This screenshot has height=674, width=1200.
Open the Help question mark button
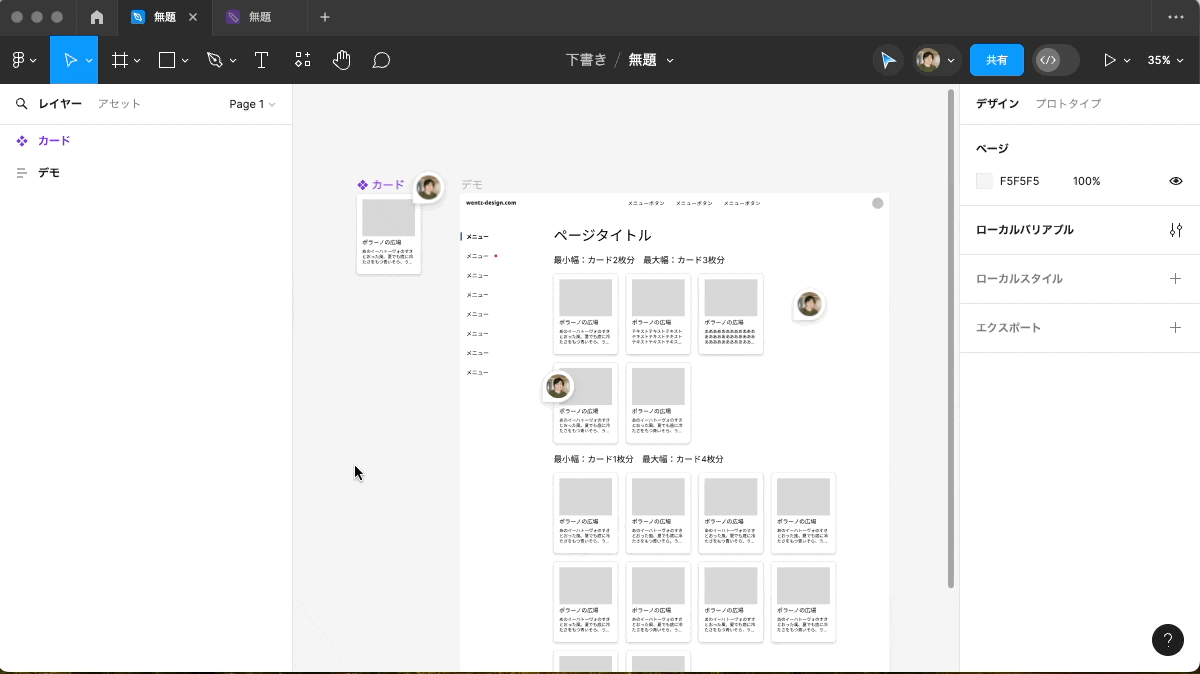[1167, 640]
